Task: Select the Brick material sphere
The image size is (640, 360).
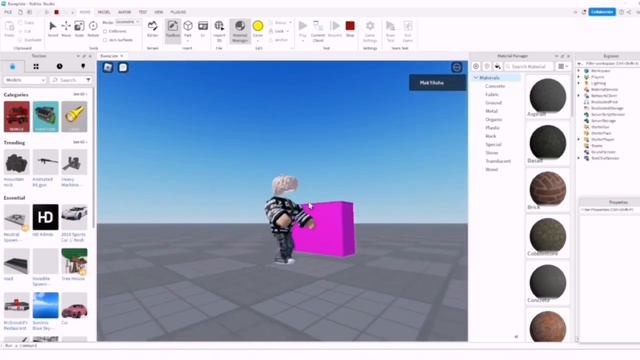Action: 547,189
